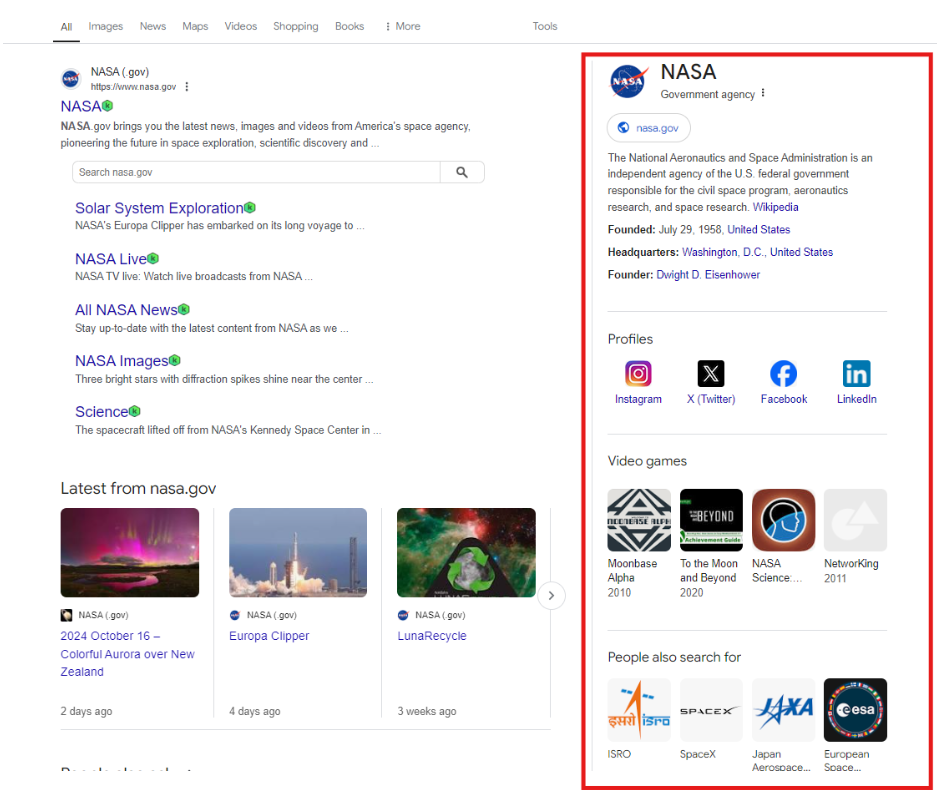Click Washington, D.C. headquarters link
Viewport: 937px width, 793px height.
coord(723,252)
